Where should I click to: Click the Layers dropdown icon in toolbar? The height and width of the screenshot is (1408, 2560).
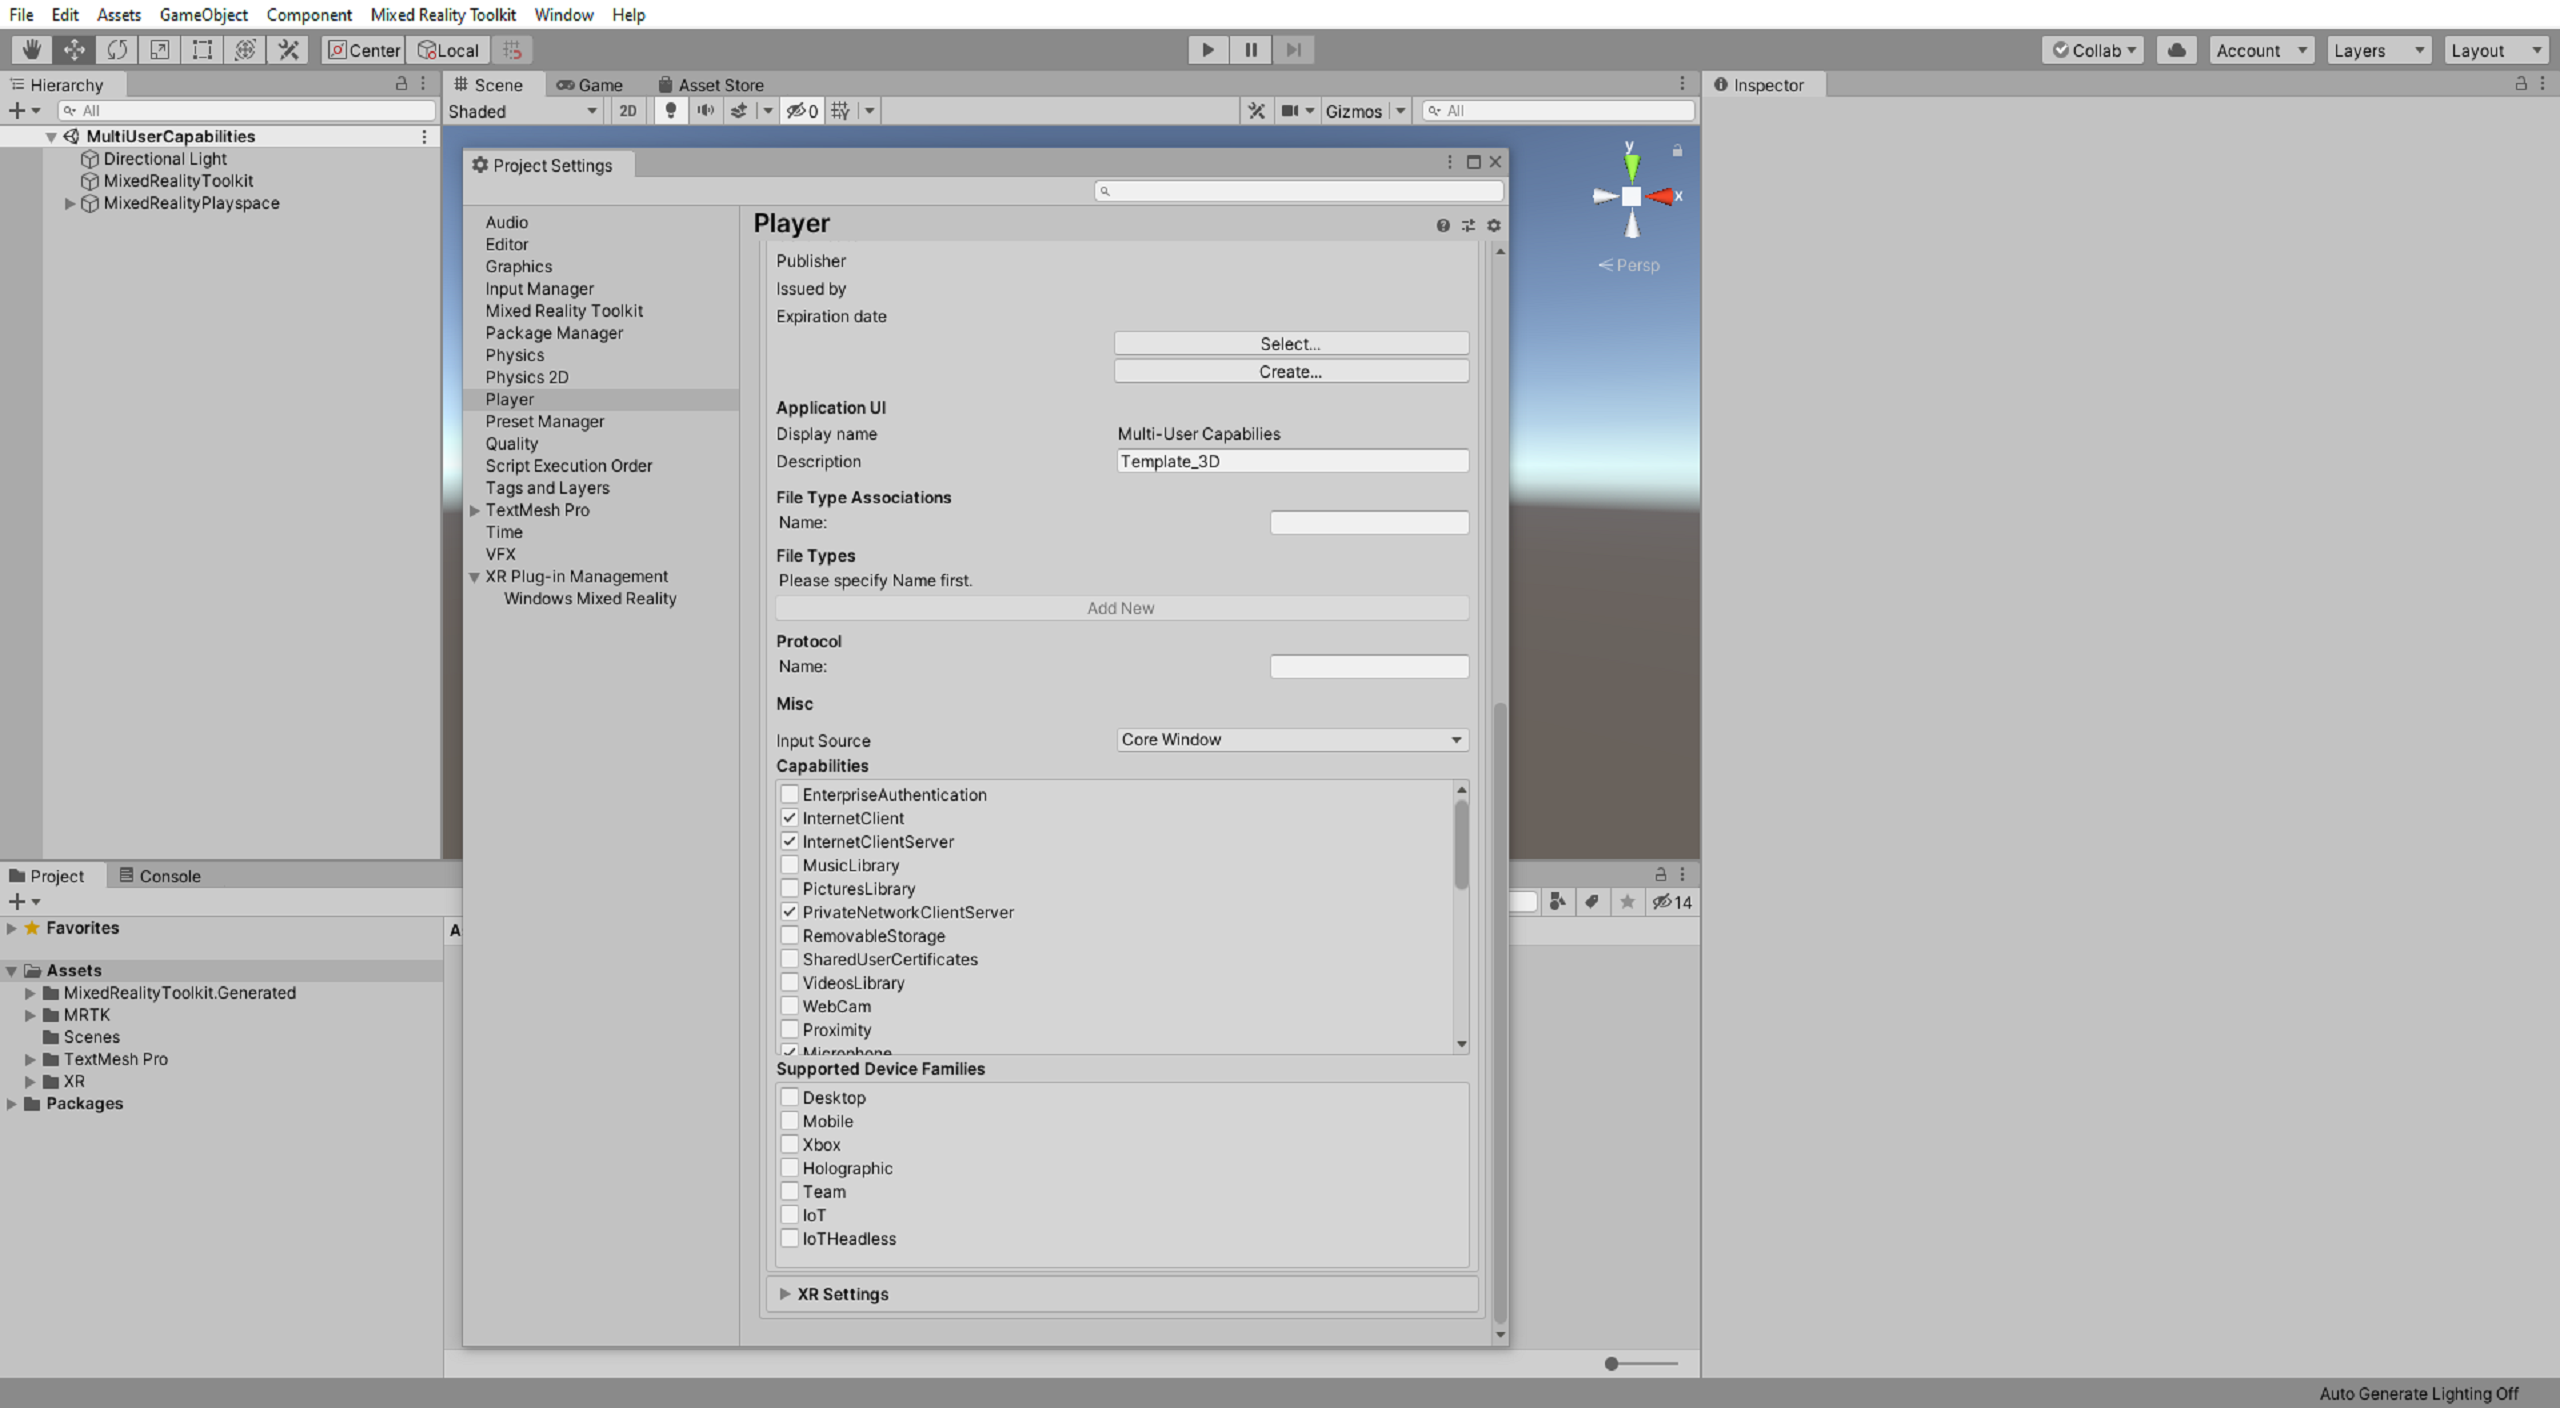coord(2420,49)
